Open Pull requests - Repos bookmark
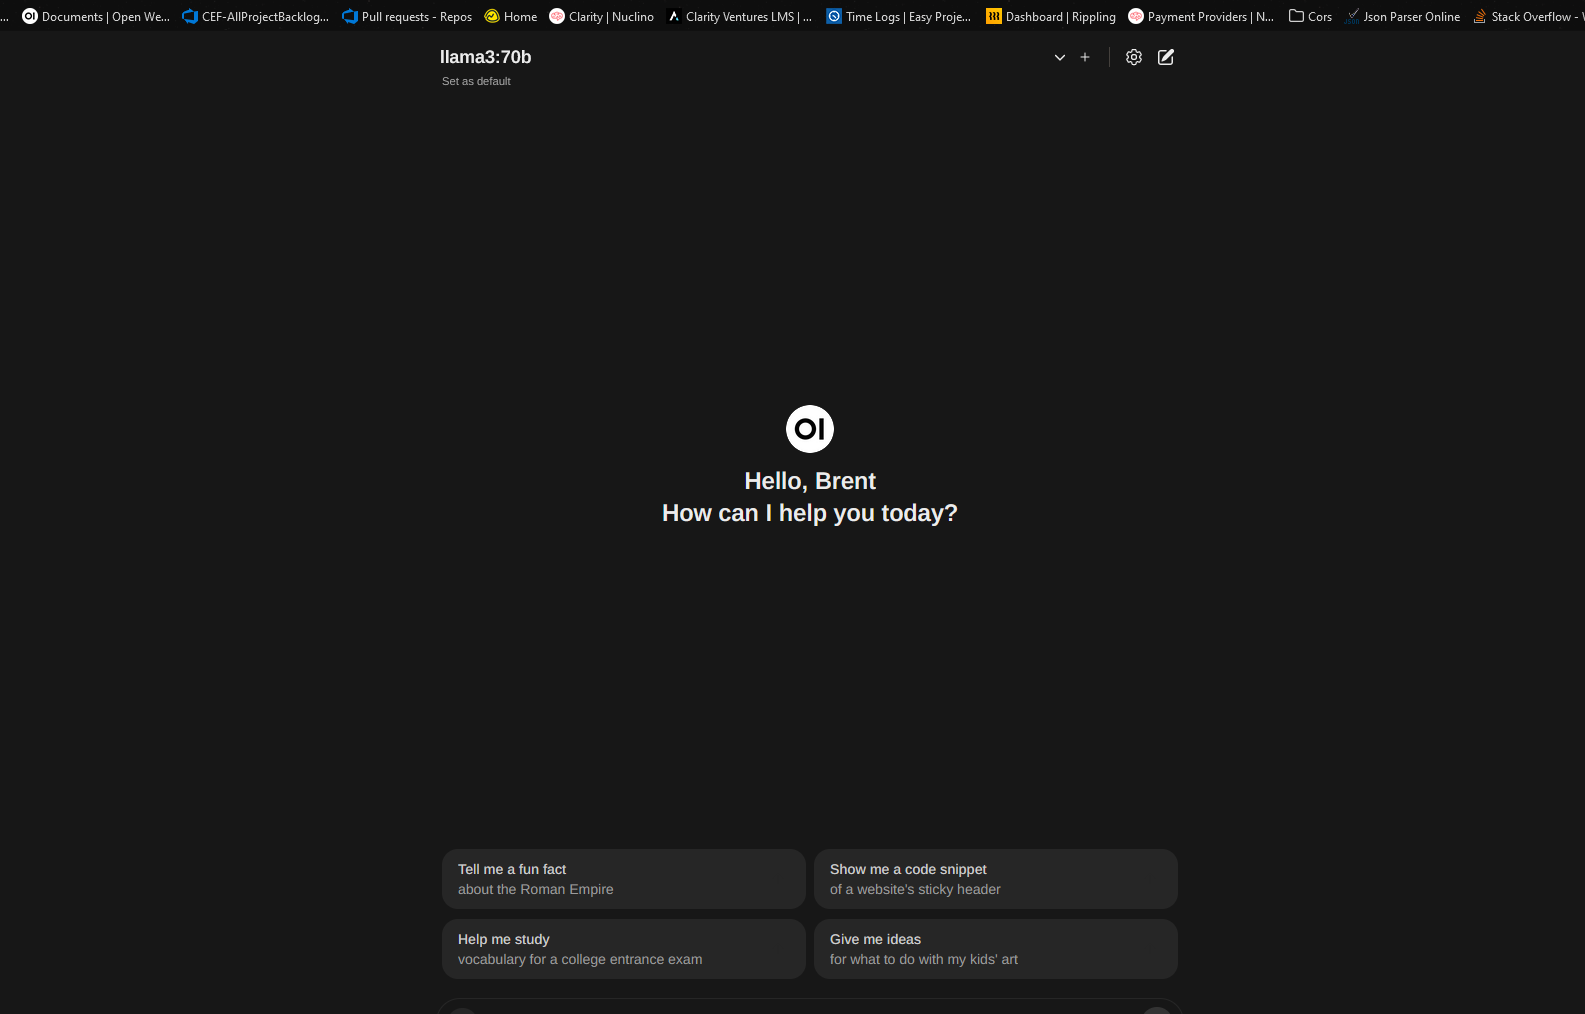The width and height of the screenshot is (1585, 1014). pyautogui.click(x=407, y=16)
